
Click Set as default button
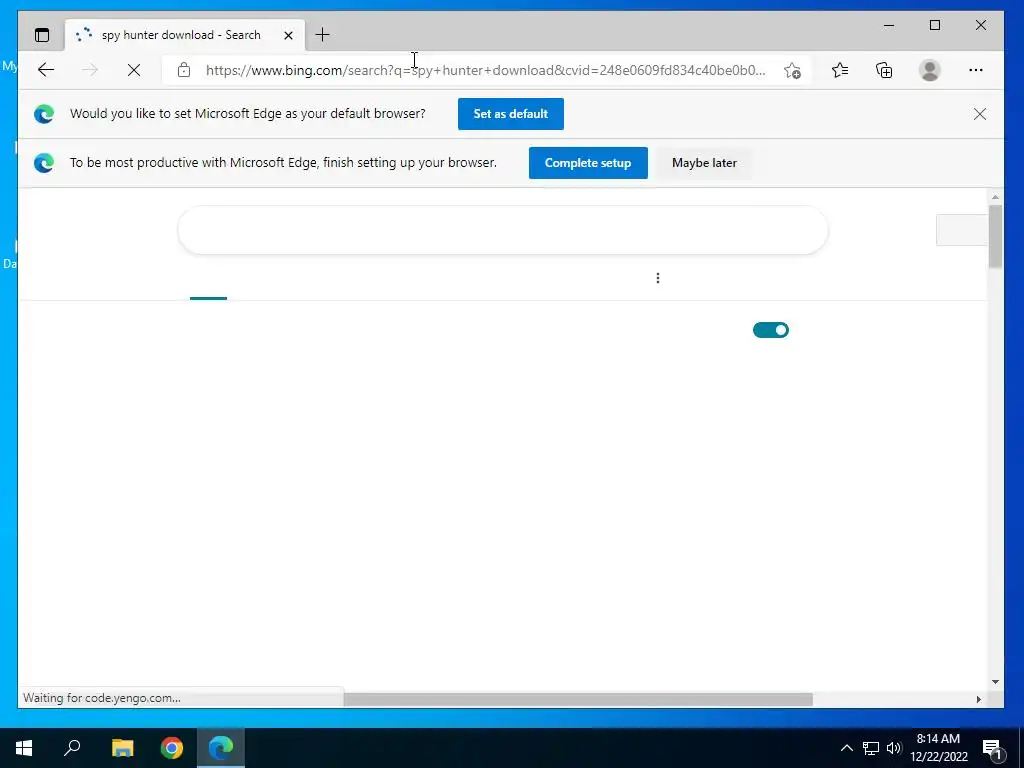click(511, 114)
